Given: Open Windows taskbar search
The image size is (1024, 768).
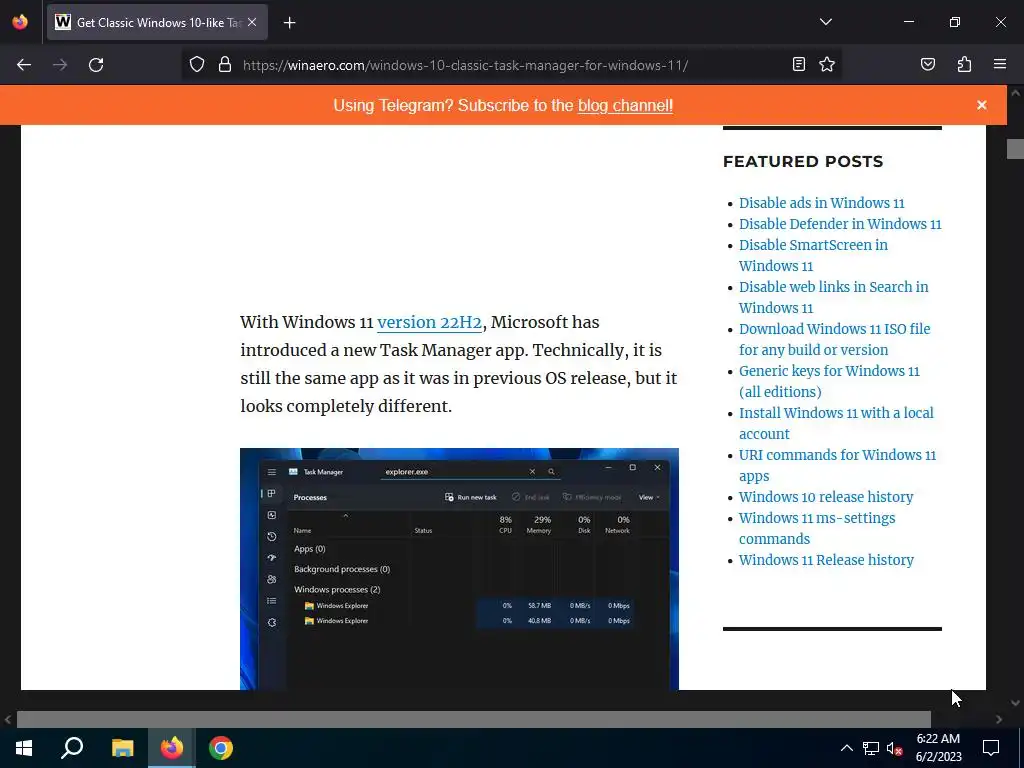Looking at the screenshot, I should [x=72, y=748].
